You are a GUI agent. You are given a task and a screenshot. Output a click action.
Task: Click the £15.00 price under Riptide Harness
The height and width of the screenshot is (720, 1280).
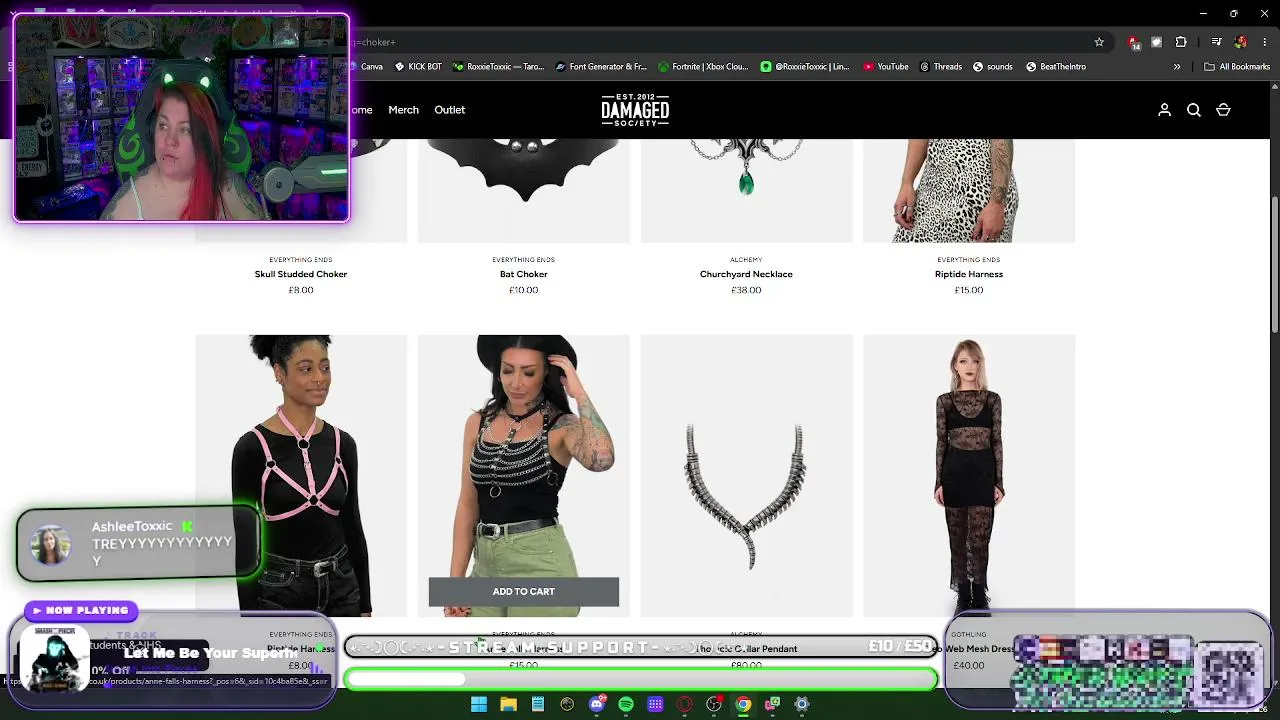[x=969, y=290]
